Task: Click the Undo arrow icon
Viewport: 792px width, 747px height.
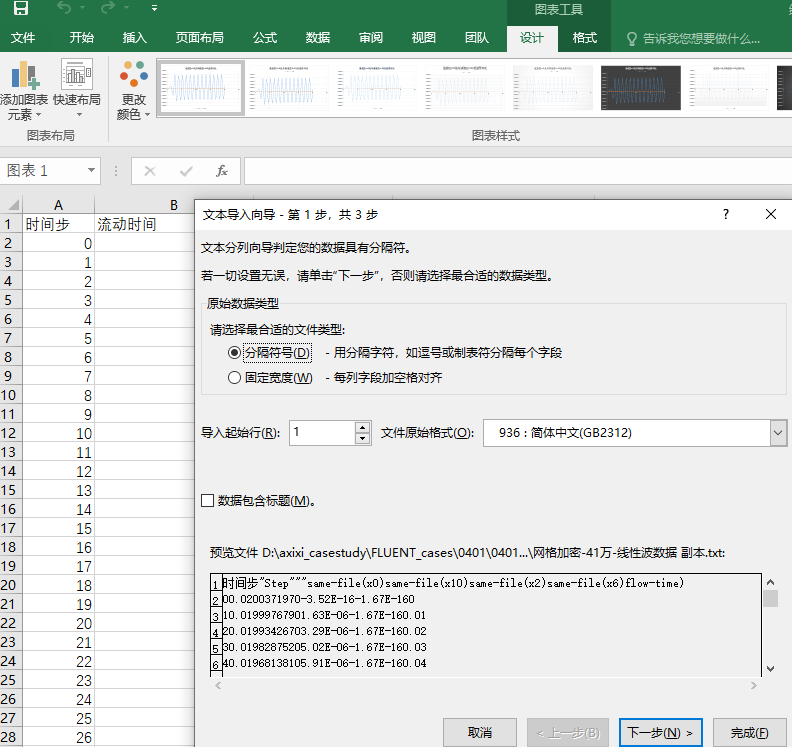Action: tap(64, 8)
